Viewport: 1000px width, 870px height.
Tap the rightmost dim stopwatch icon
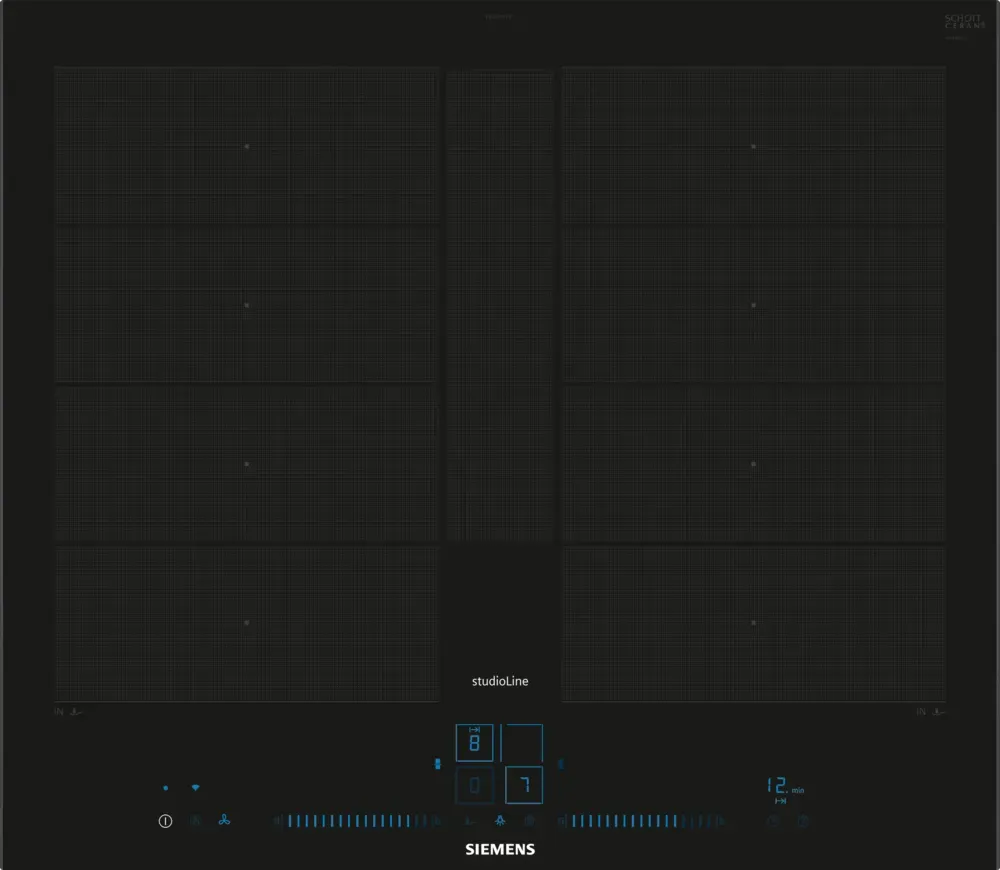(x=803, y=821)
